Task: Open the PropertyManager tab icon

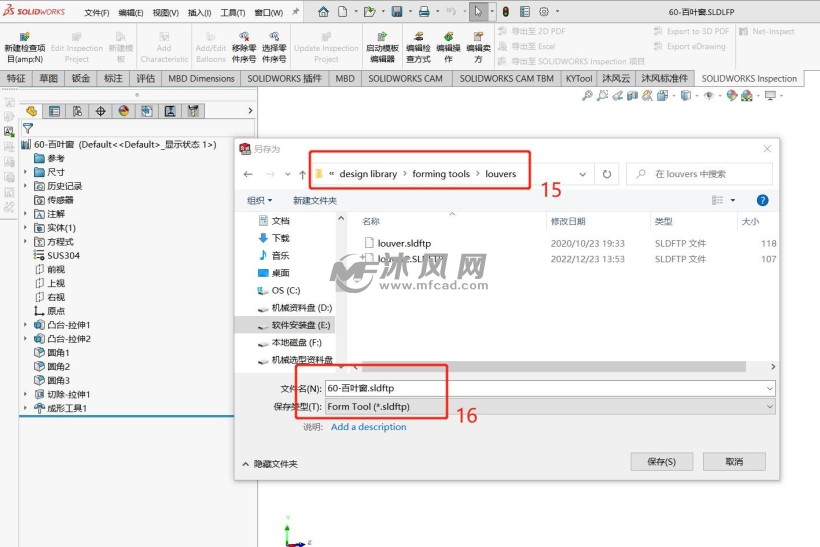Action: point(54,111)
